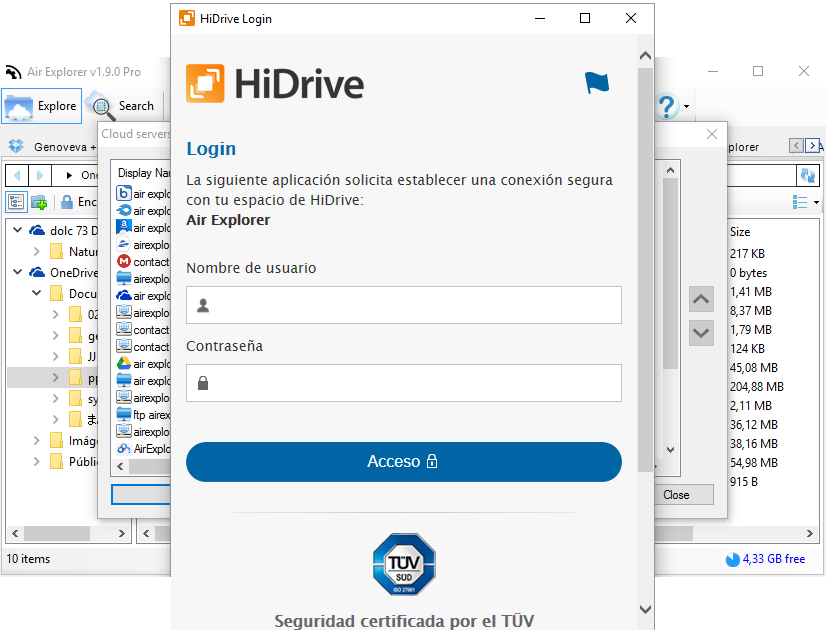
Task: Click the refresh icon in the right pane
Action: pyautogui.click(x=808, y=175)
